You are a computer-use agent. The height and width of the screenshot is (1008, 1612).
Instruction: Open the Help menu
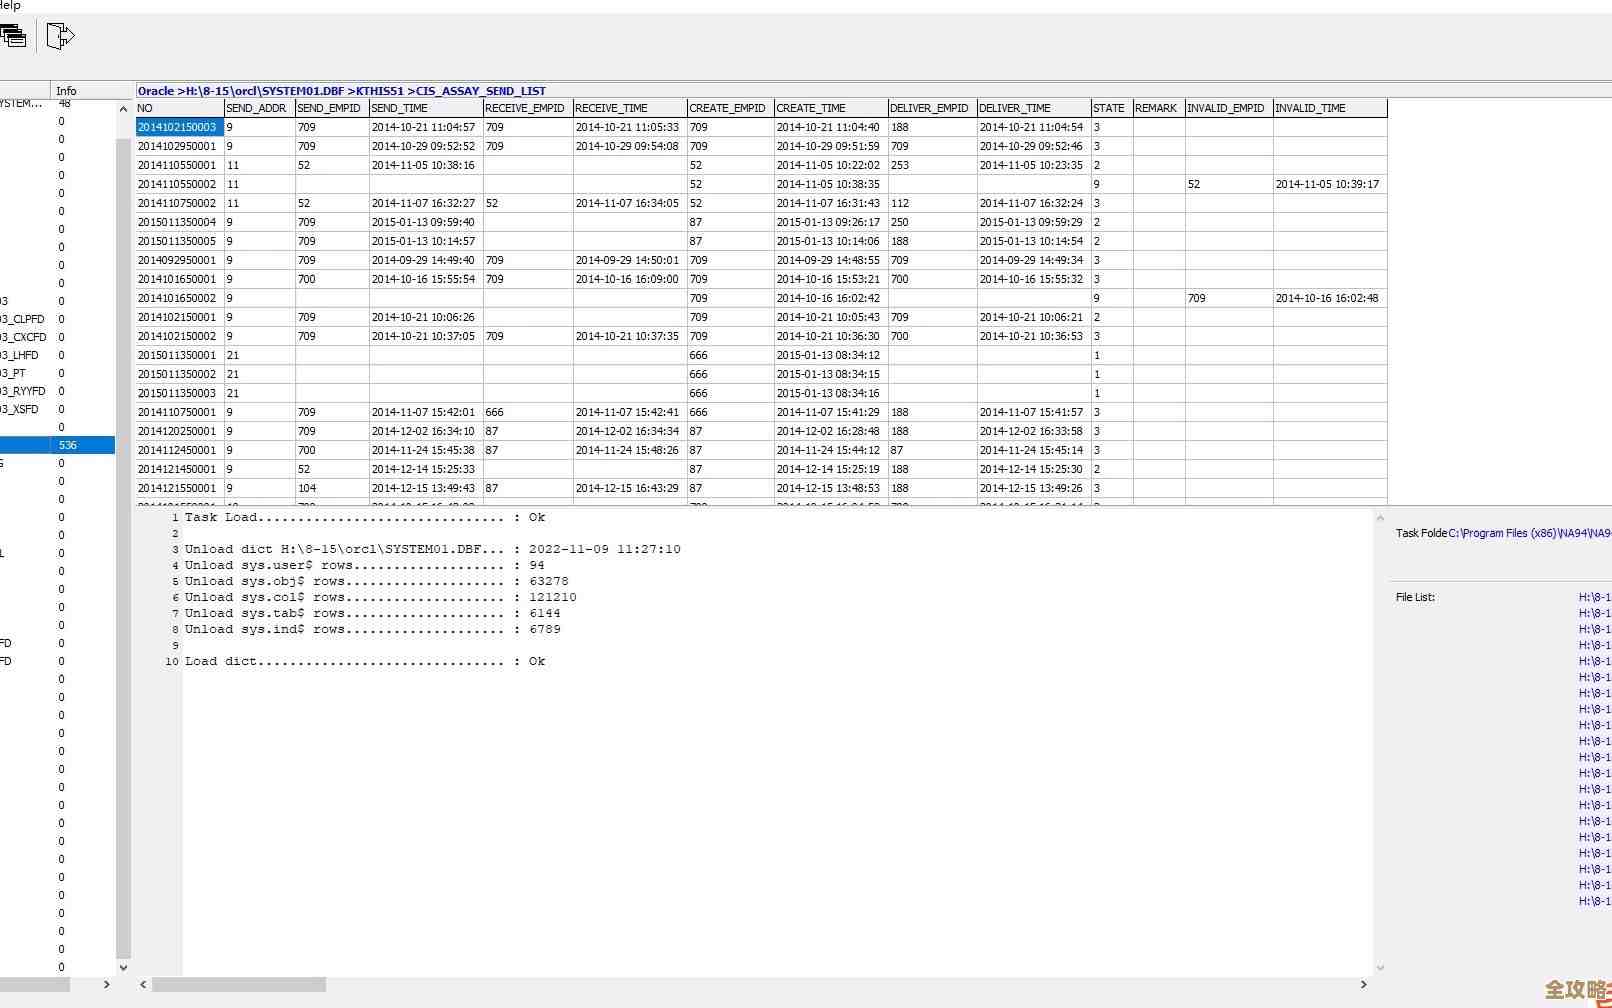pyautogui.click(x=10, y=6)
